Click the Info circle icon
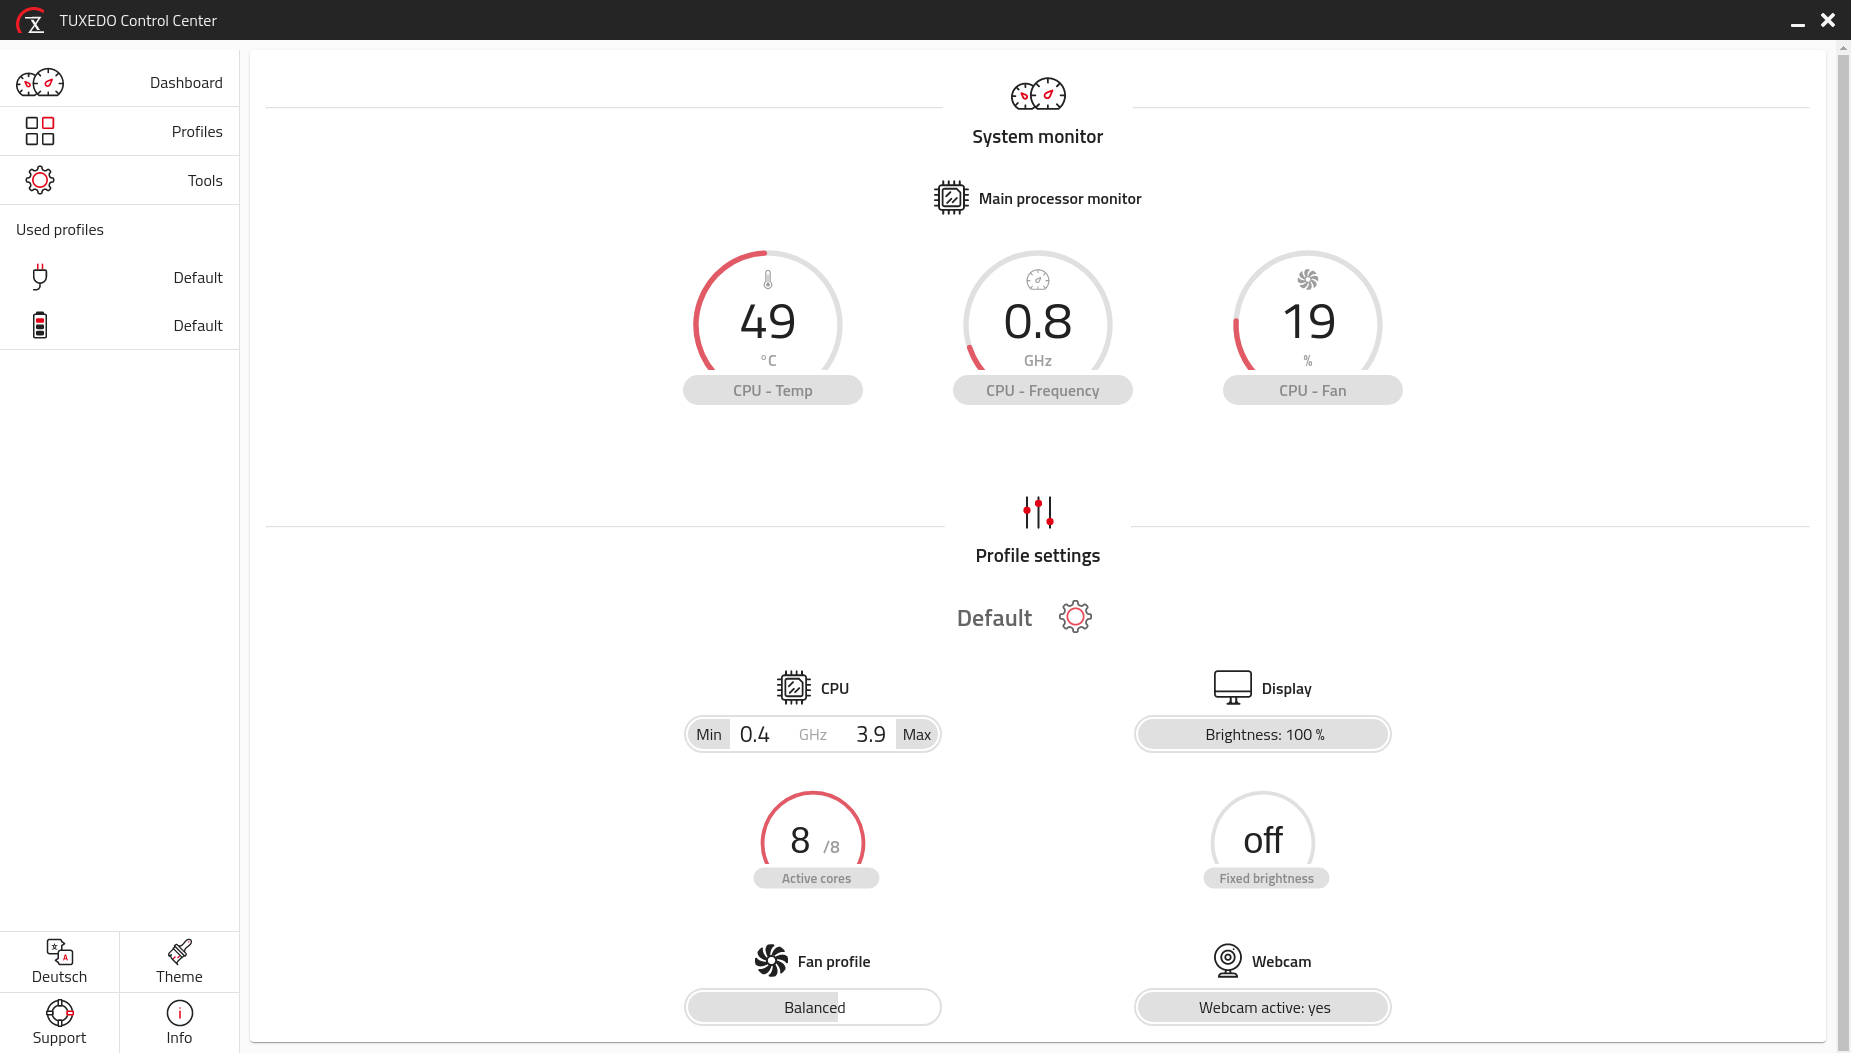 [x=180, y=1013]
